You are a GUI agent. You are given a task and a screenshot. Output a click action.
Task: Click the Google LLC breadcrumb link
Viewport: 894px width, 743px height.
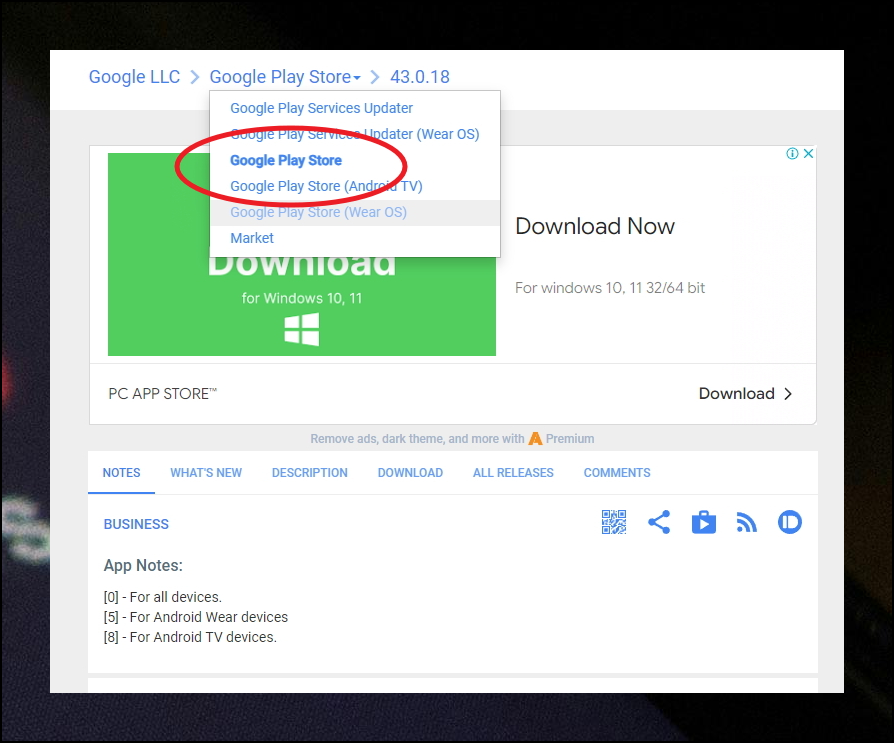click(134, 76)
